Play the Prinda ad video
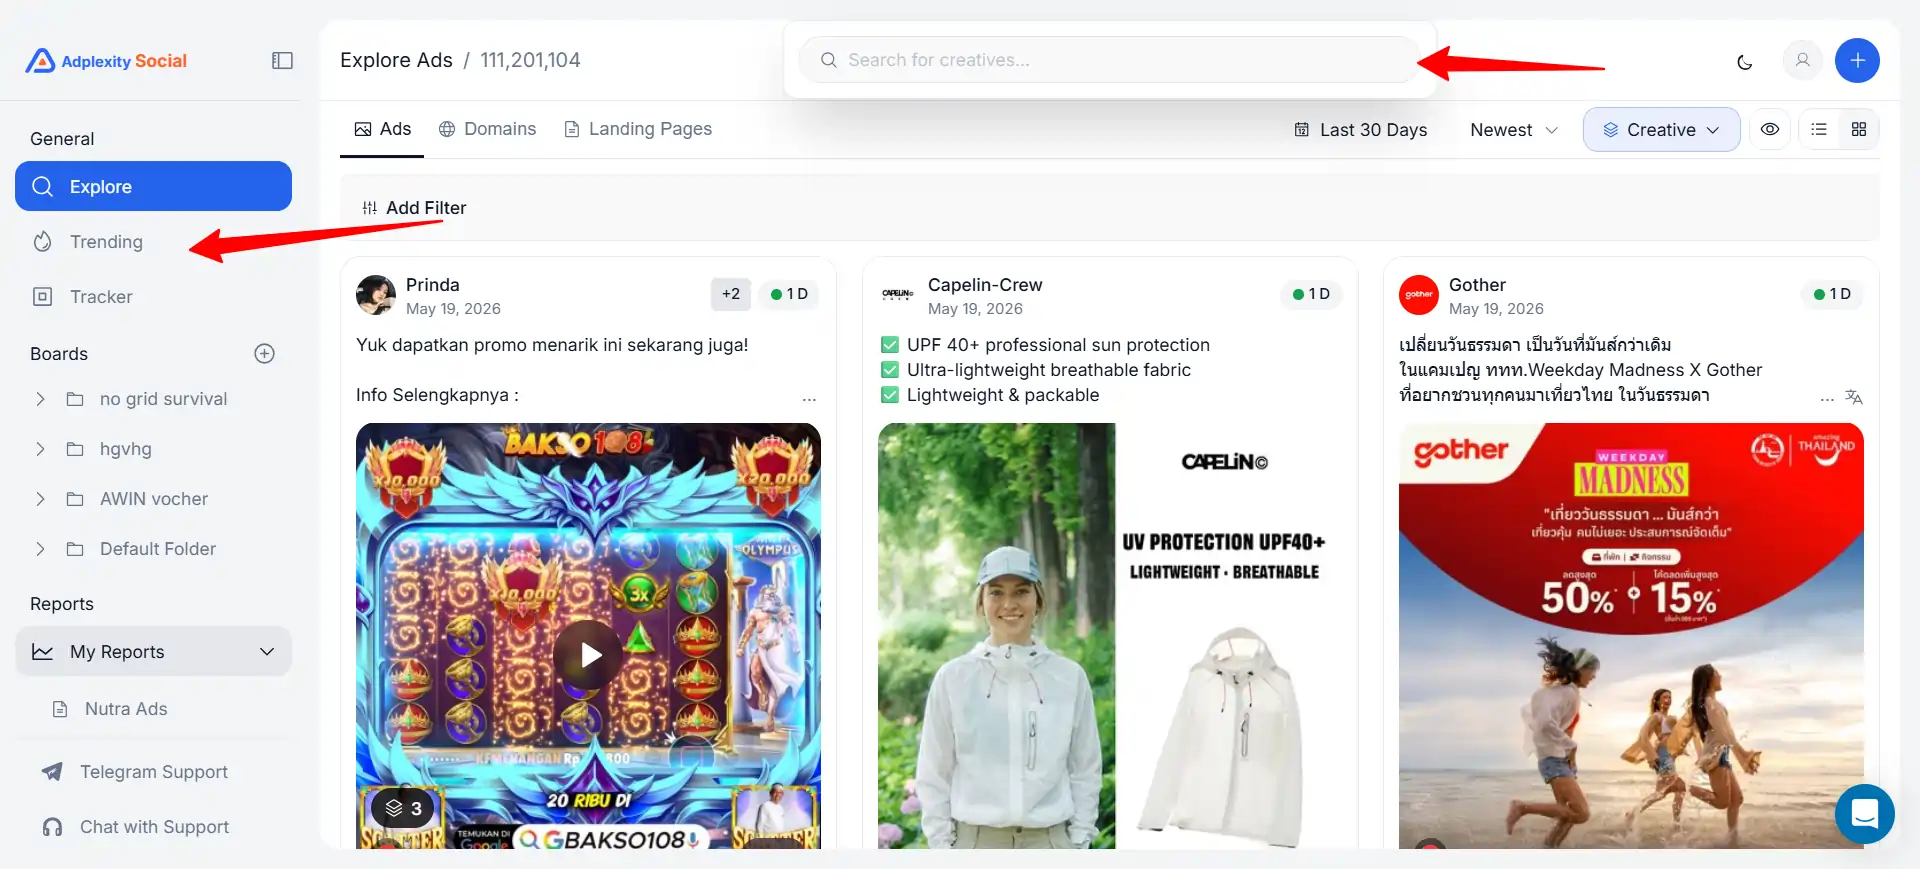 point(588,655)
